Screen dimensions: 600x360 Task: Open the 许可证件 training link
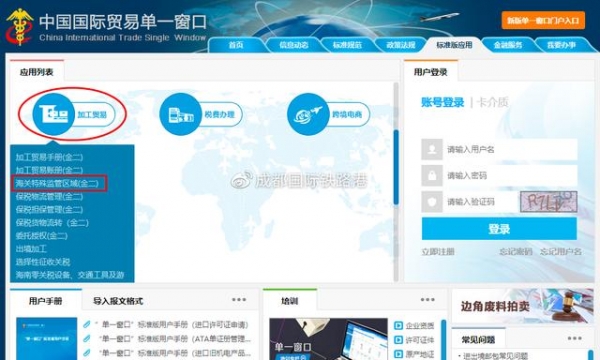point(420,340)
